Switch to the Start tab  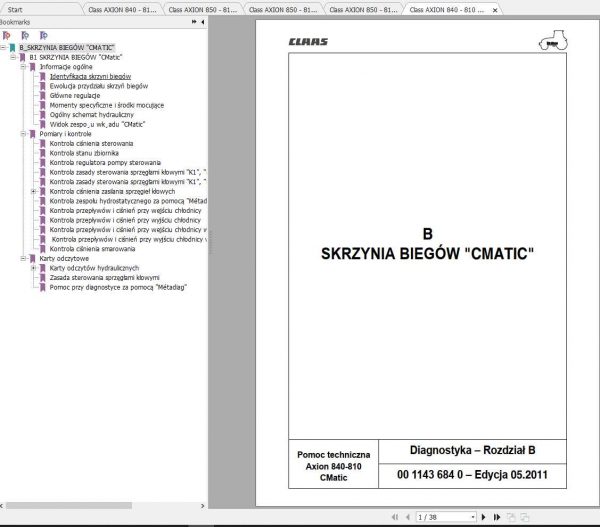coord(15,10)
